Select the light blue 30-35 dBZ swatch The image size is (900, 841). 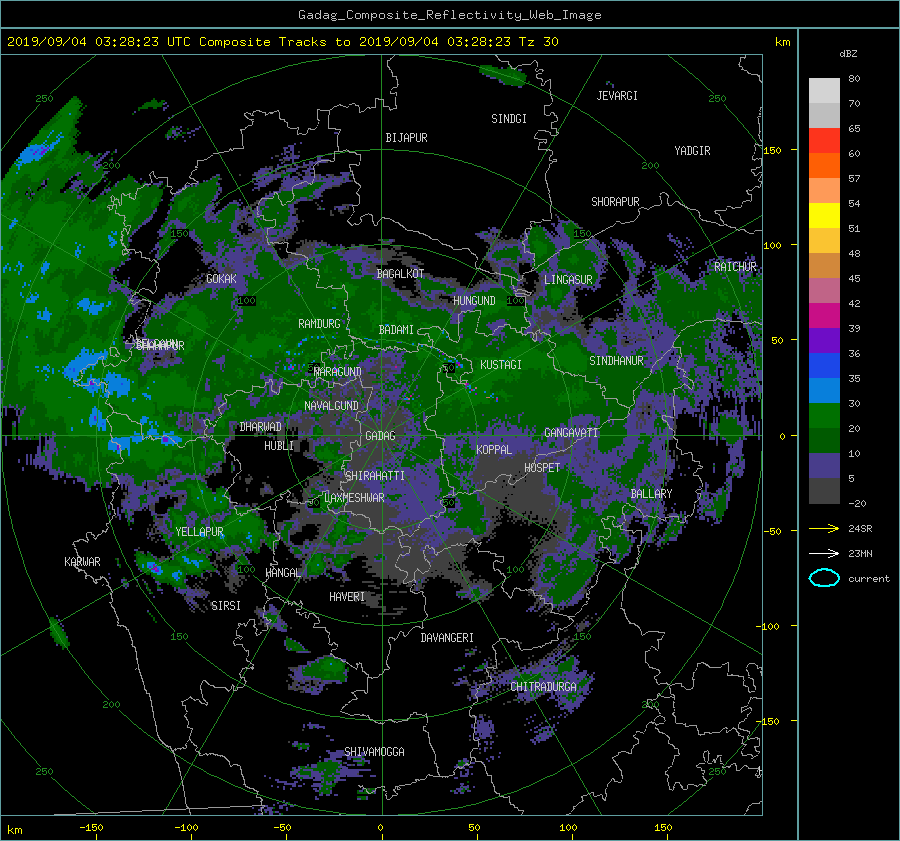tap(824, 390)
